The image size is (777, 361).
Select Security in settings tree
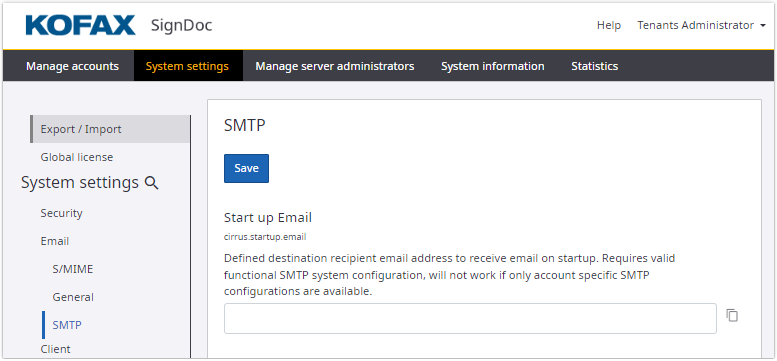point(61,213)
